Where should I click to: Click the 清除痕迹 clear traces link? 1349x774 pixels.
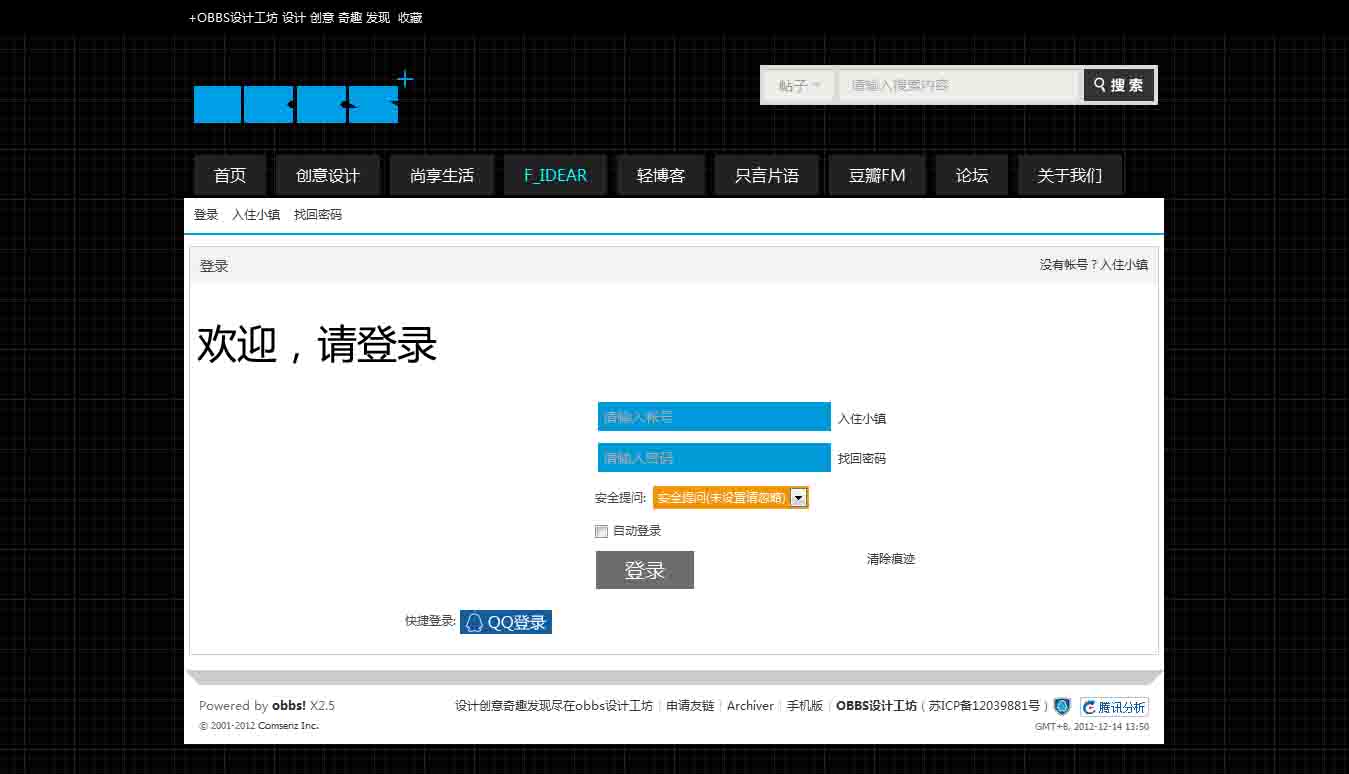click(890, 559)
